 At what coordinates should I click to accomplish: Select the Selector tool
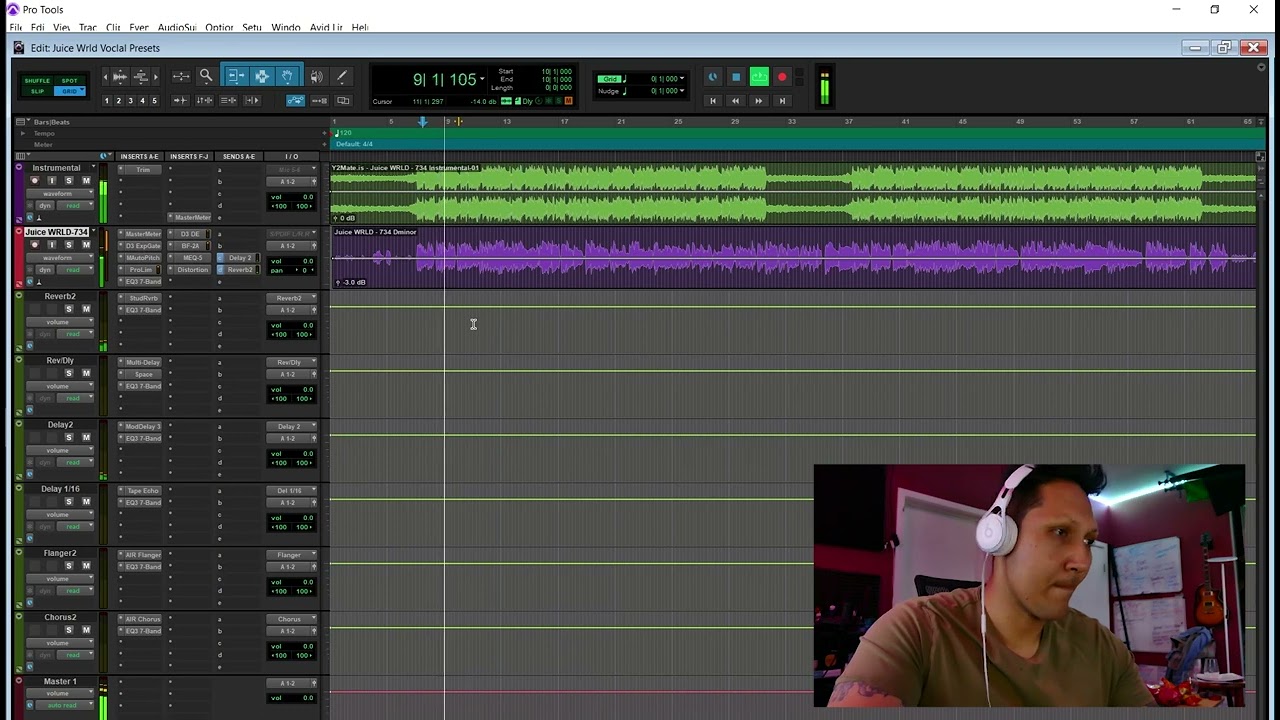(262, 76)
